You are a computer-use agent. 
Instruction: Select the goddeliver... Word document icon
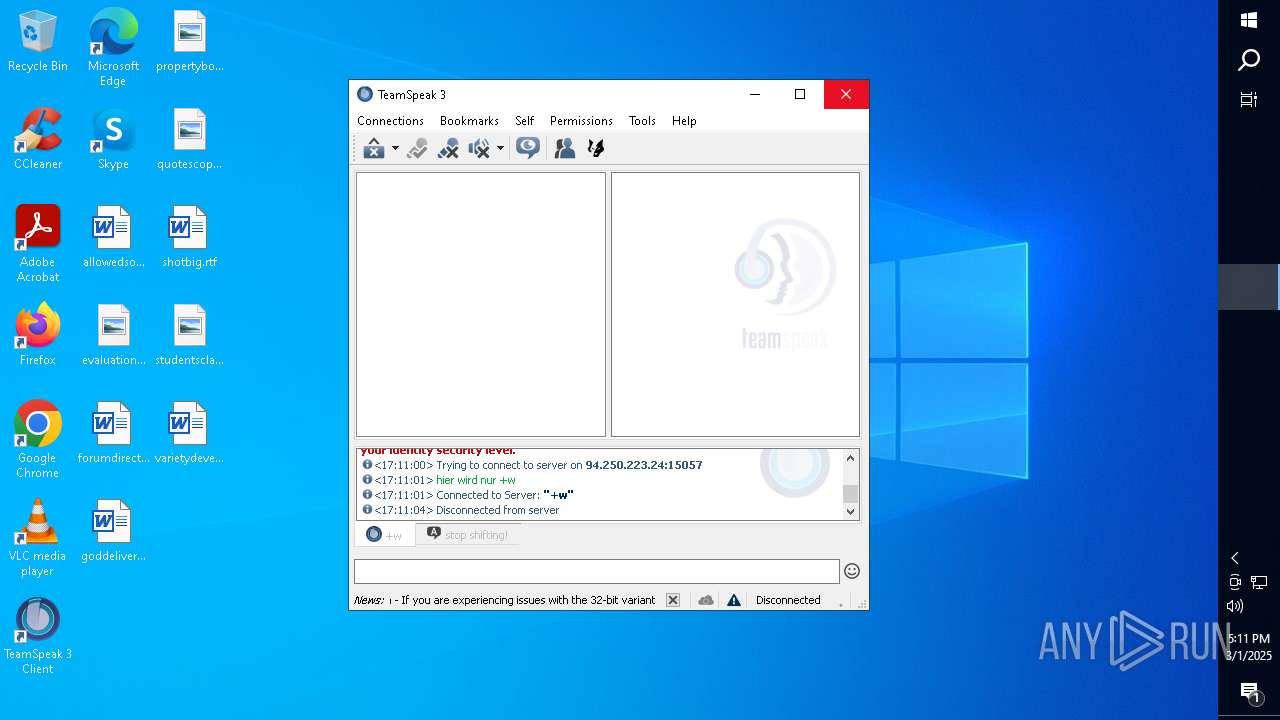pos(113,531)
